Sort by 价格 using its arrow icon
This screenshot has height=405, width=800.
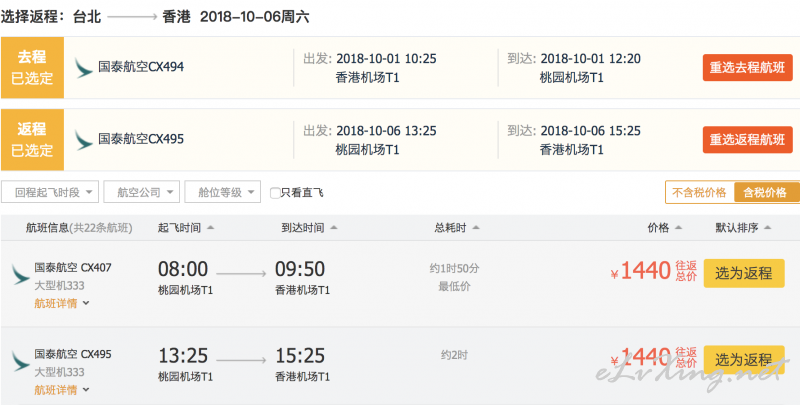679,227
